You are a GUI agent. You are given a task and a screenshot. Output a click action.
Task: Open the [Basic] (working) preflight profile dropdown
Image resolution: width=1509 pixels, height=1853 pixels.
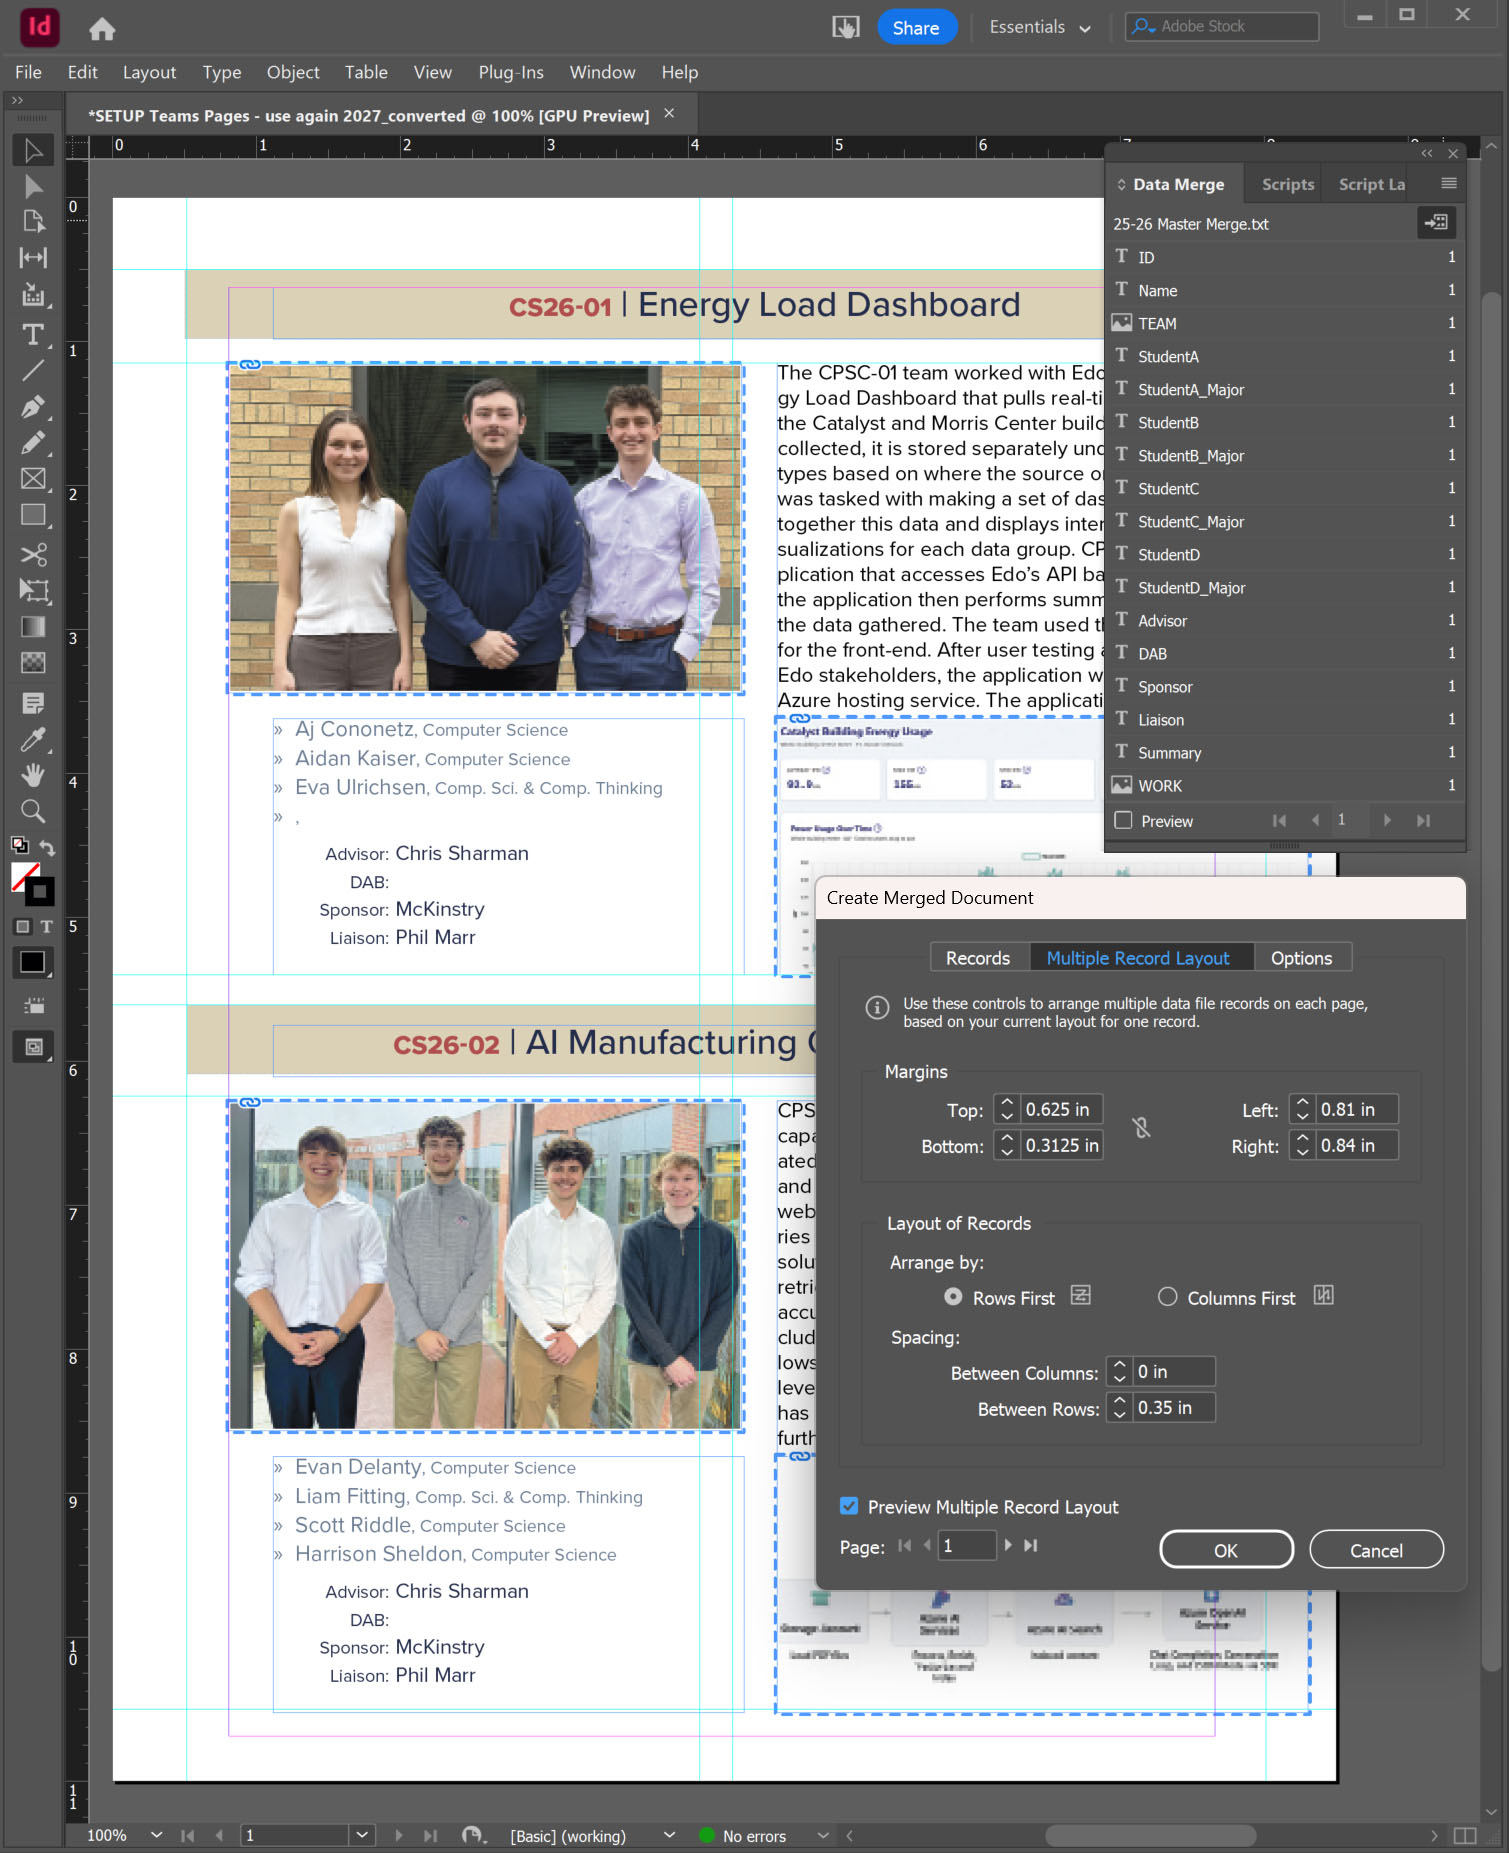(x=669, y=1835)
